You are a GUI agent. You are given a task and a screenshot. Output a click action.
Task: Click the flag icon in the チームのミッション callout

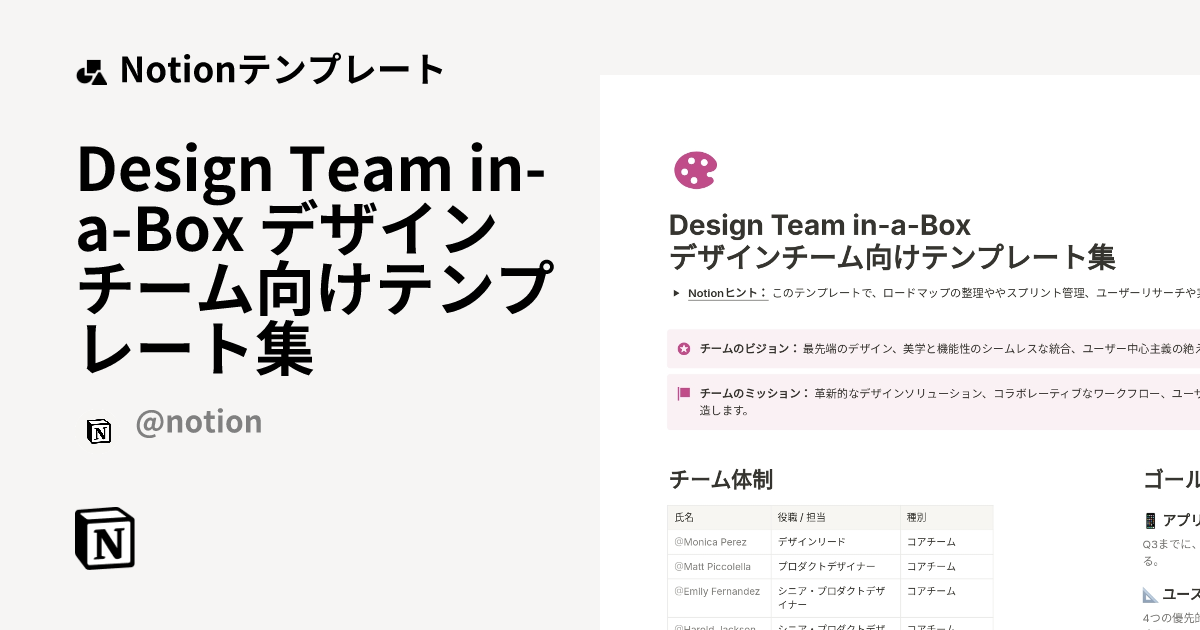click(x=684, y=394)
